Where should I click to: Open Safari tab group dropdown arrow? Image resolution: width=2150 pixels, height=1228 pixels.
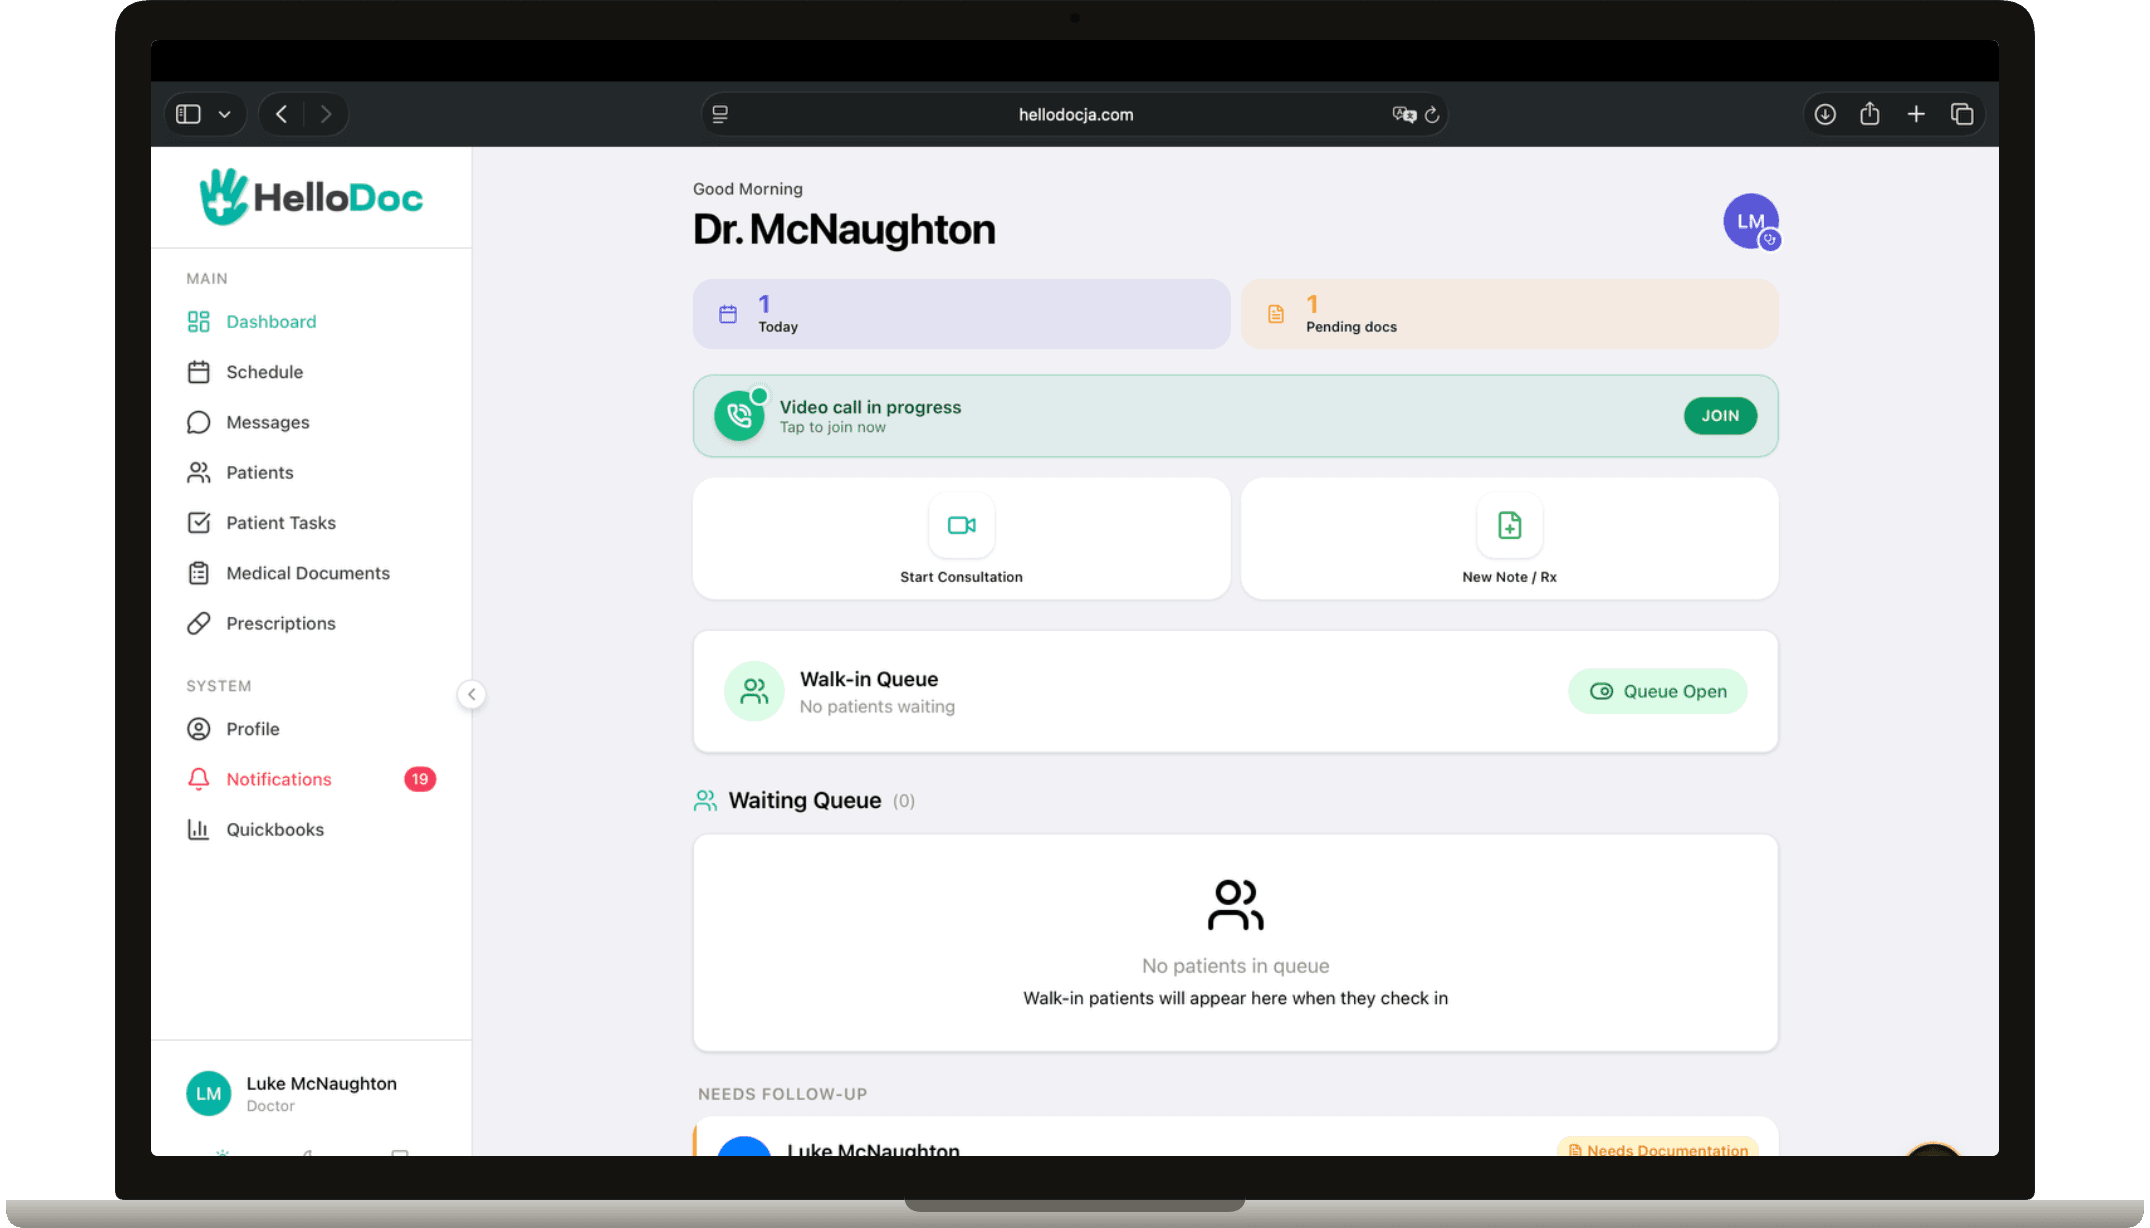(x=225, y=114)
